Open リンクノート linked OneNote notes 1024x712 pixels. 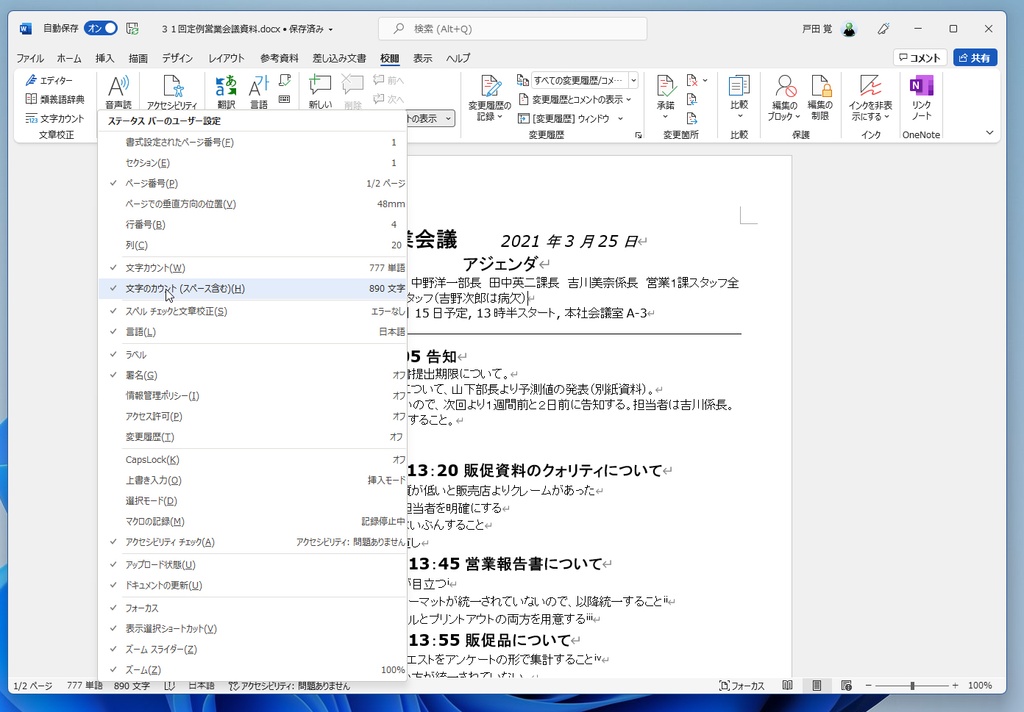pos(921,97)
